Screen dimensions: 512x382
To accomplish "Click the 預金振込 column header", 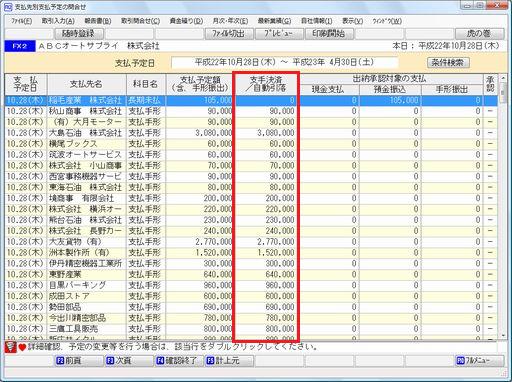I will coord(390,89).
